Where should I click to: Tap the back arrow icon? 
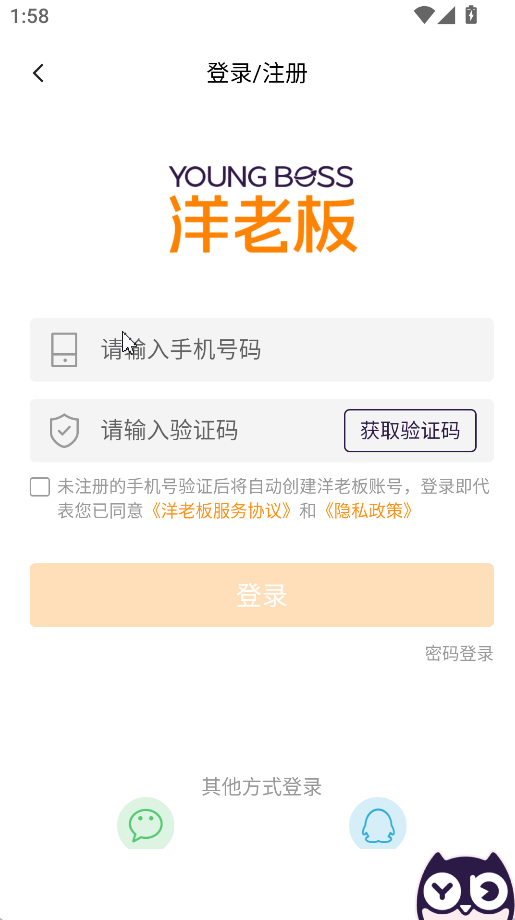(x=38, y=73)
